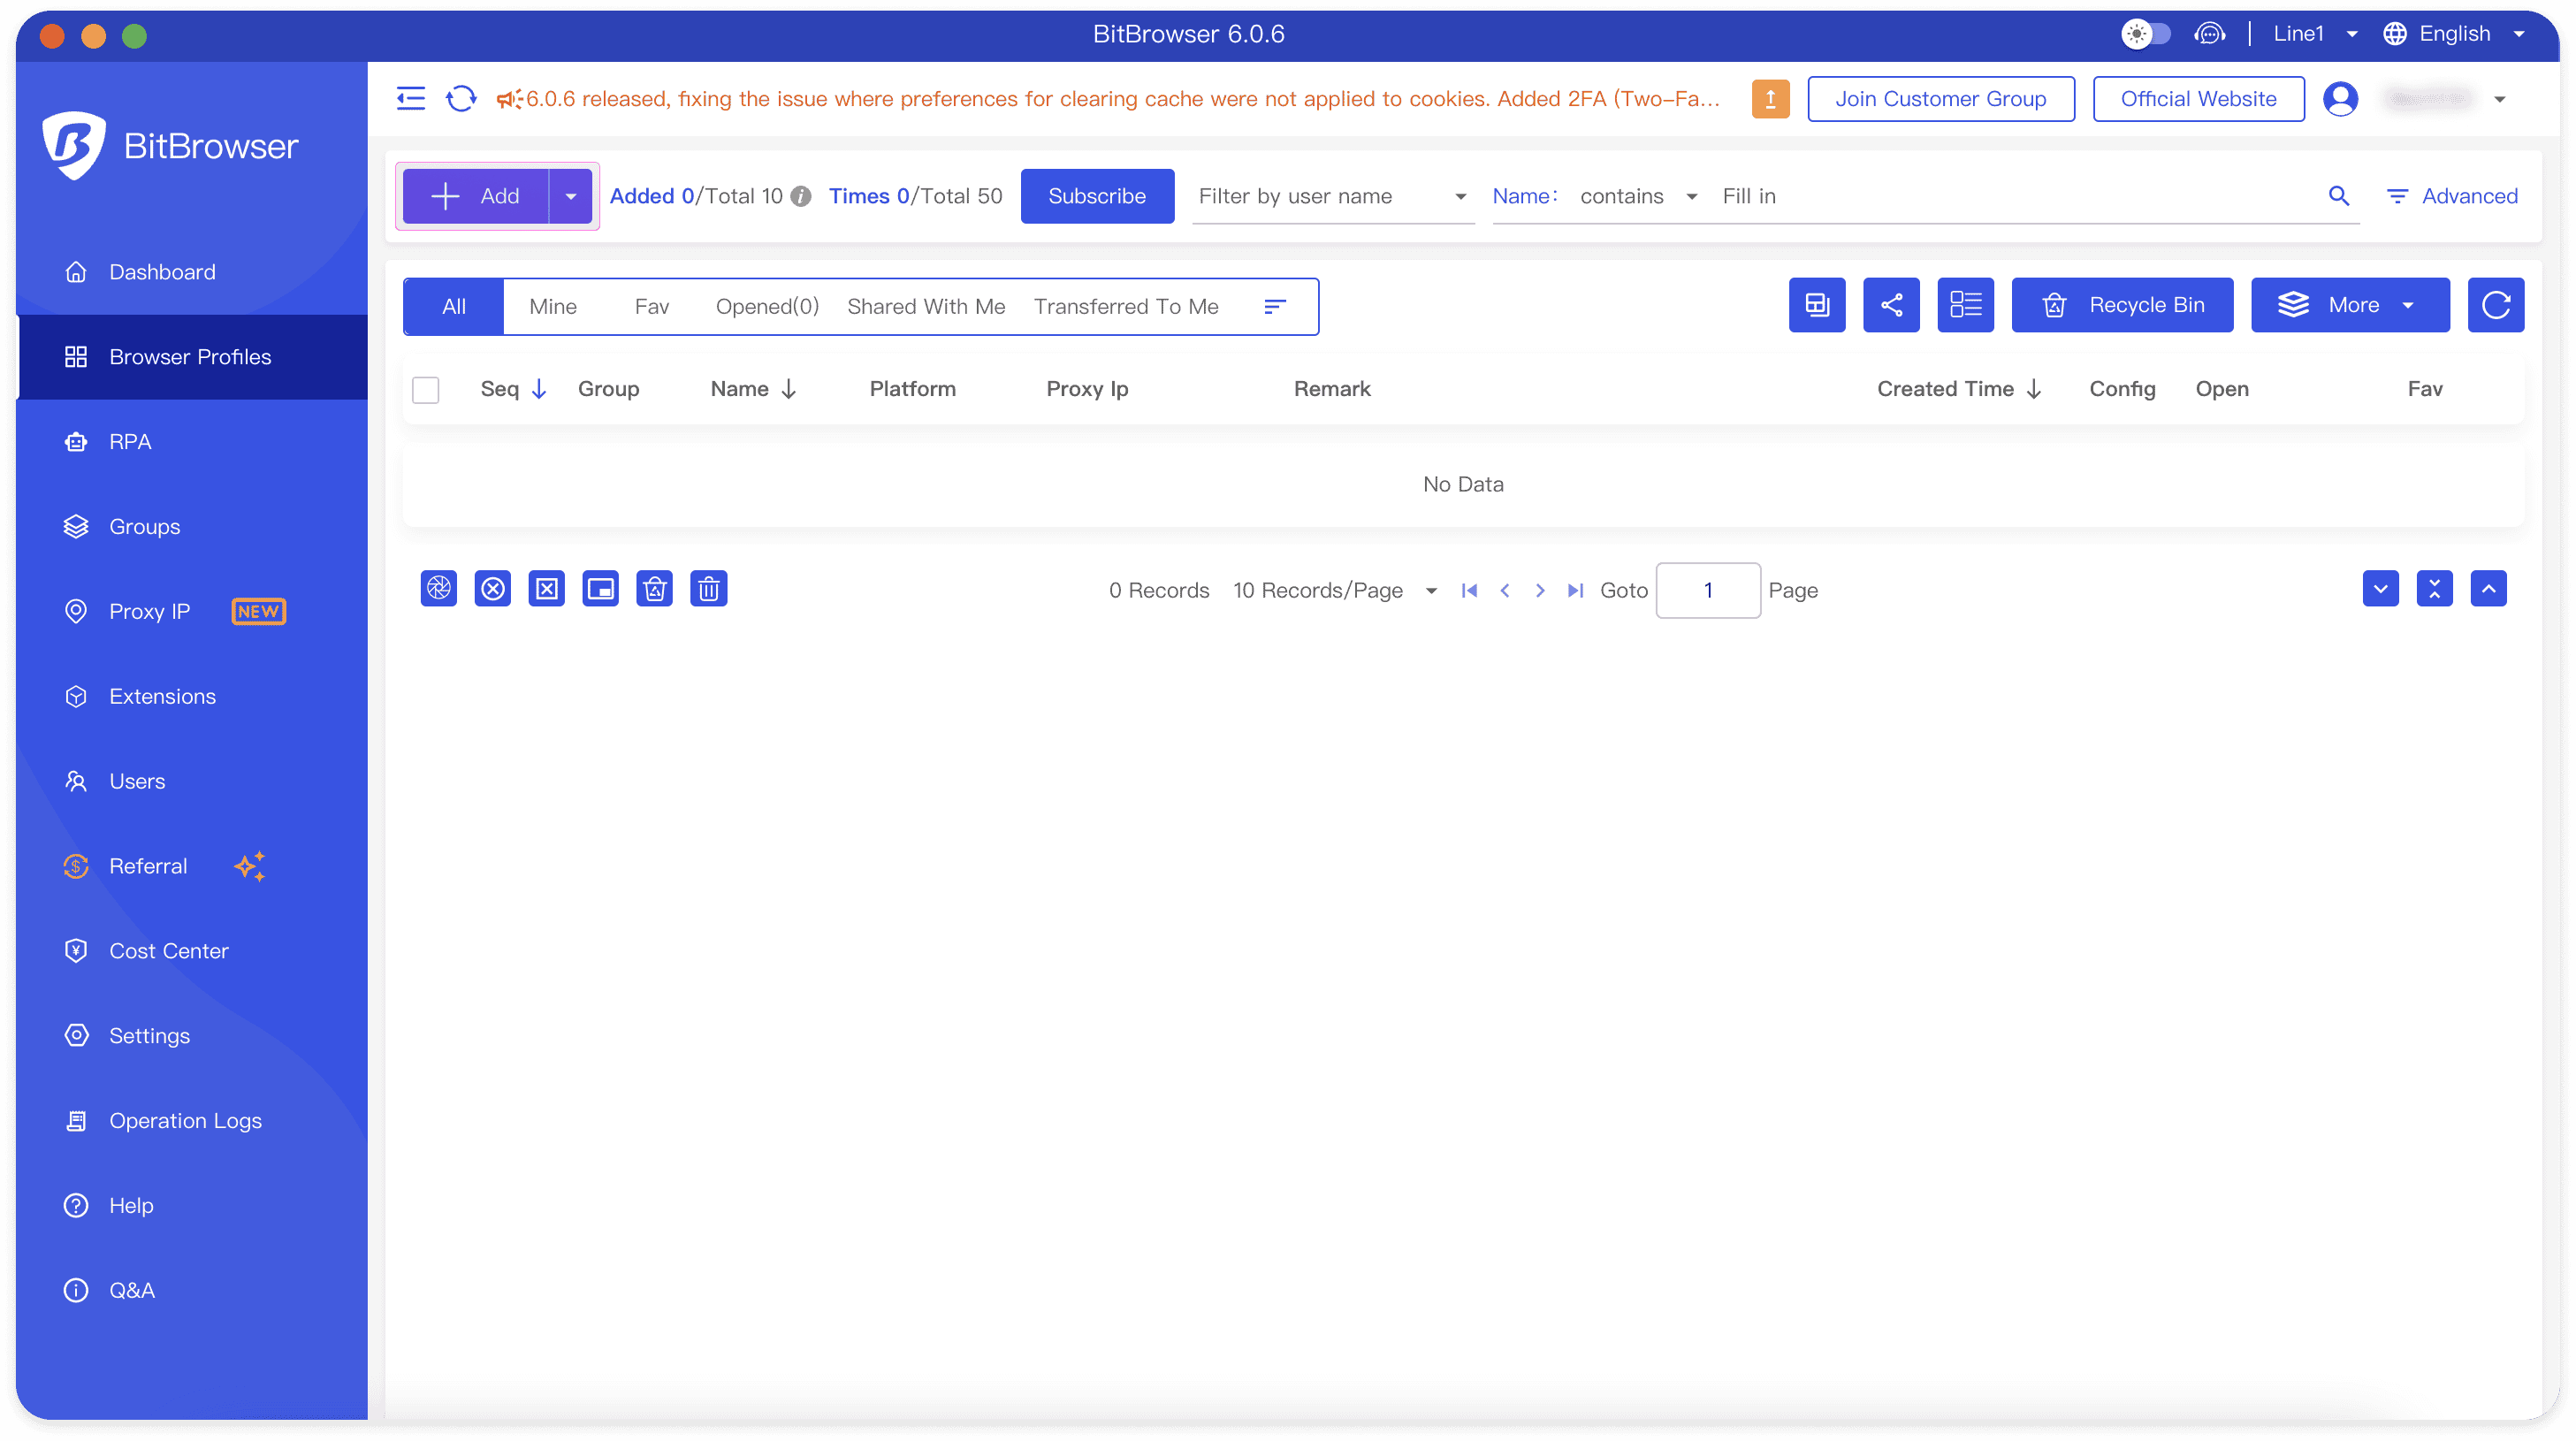2576x1441 pixels.
Task: Click the scroll-down chevron button
Action: pos(2380,589)
